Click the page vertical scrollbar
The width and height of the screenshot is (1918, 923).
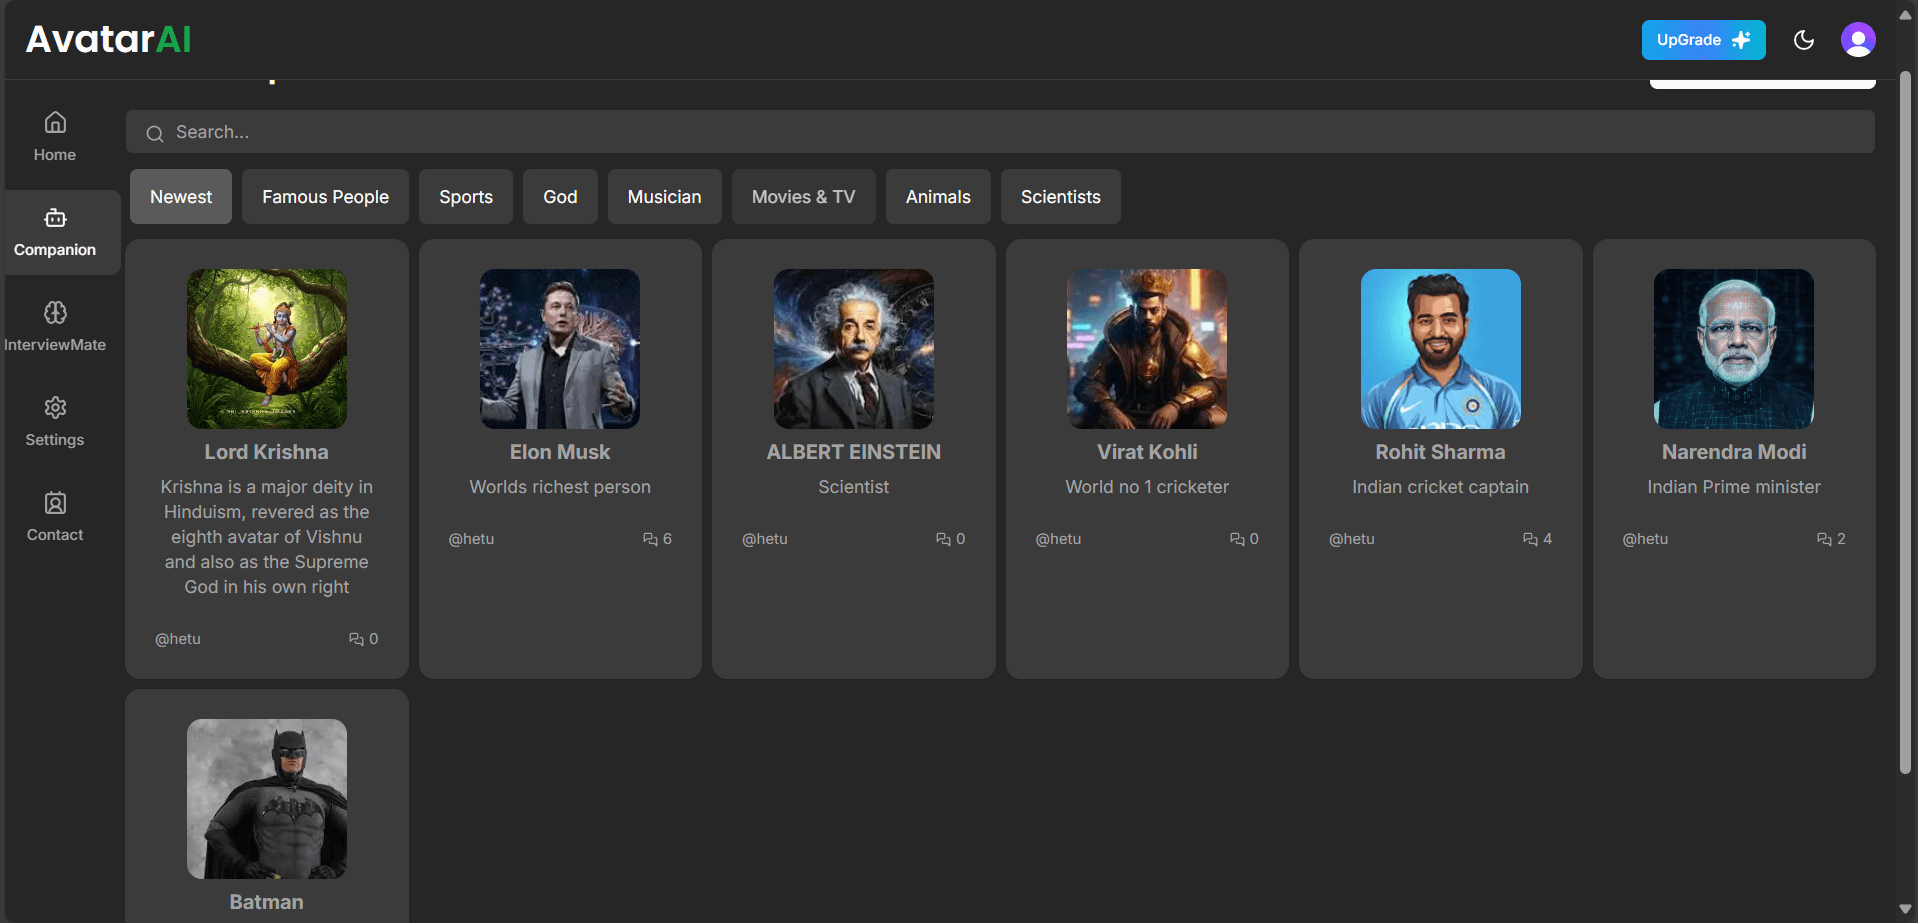point(1905,420)
